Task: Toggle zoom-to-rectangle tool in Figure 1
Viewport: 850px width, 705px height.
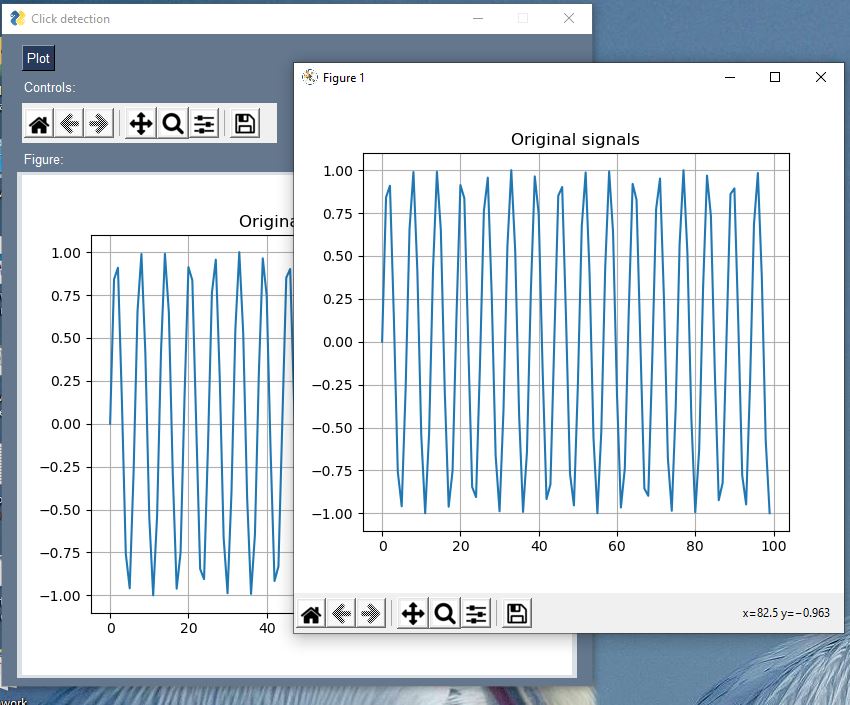Action: (x=443, y=613)
